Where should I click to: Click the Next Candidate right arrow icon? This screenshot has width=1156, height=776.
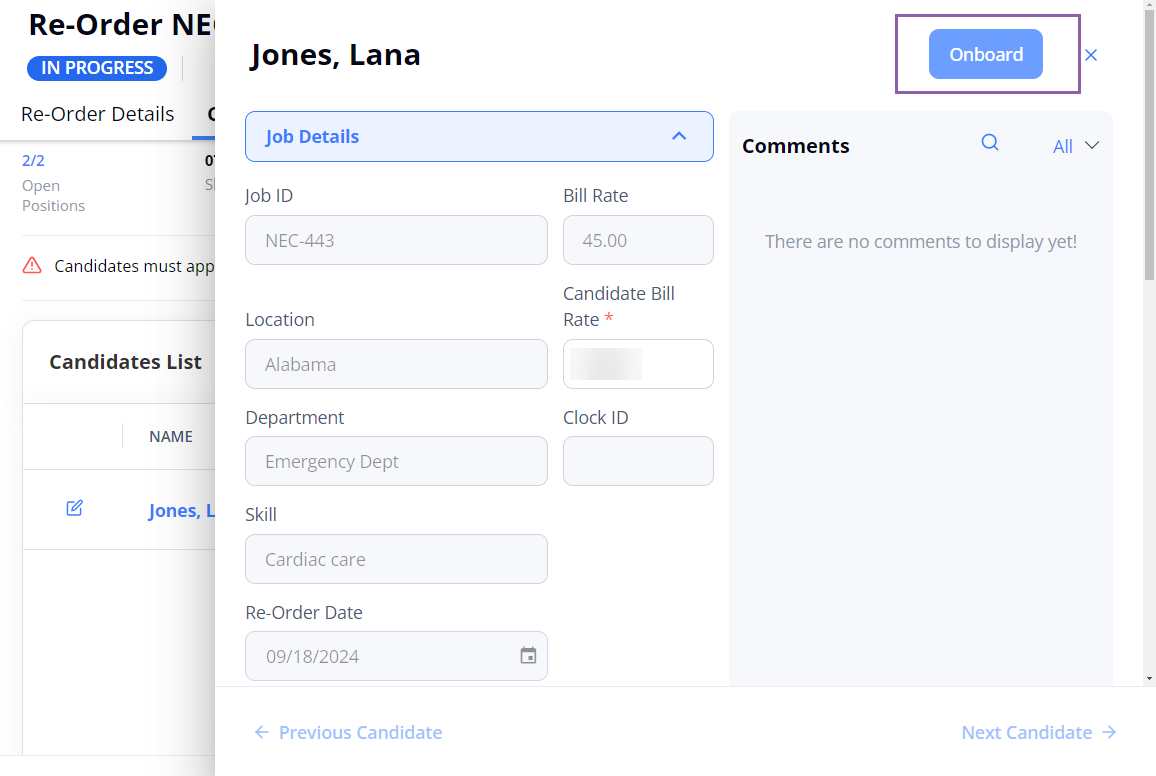1109,733
